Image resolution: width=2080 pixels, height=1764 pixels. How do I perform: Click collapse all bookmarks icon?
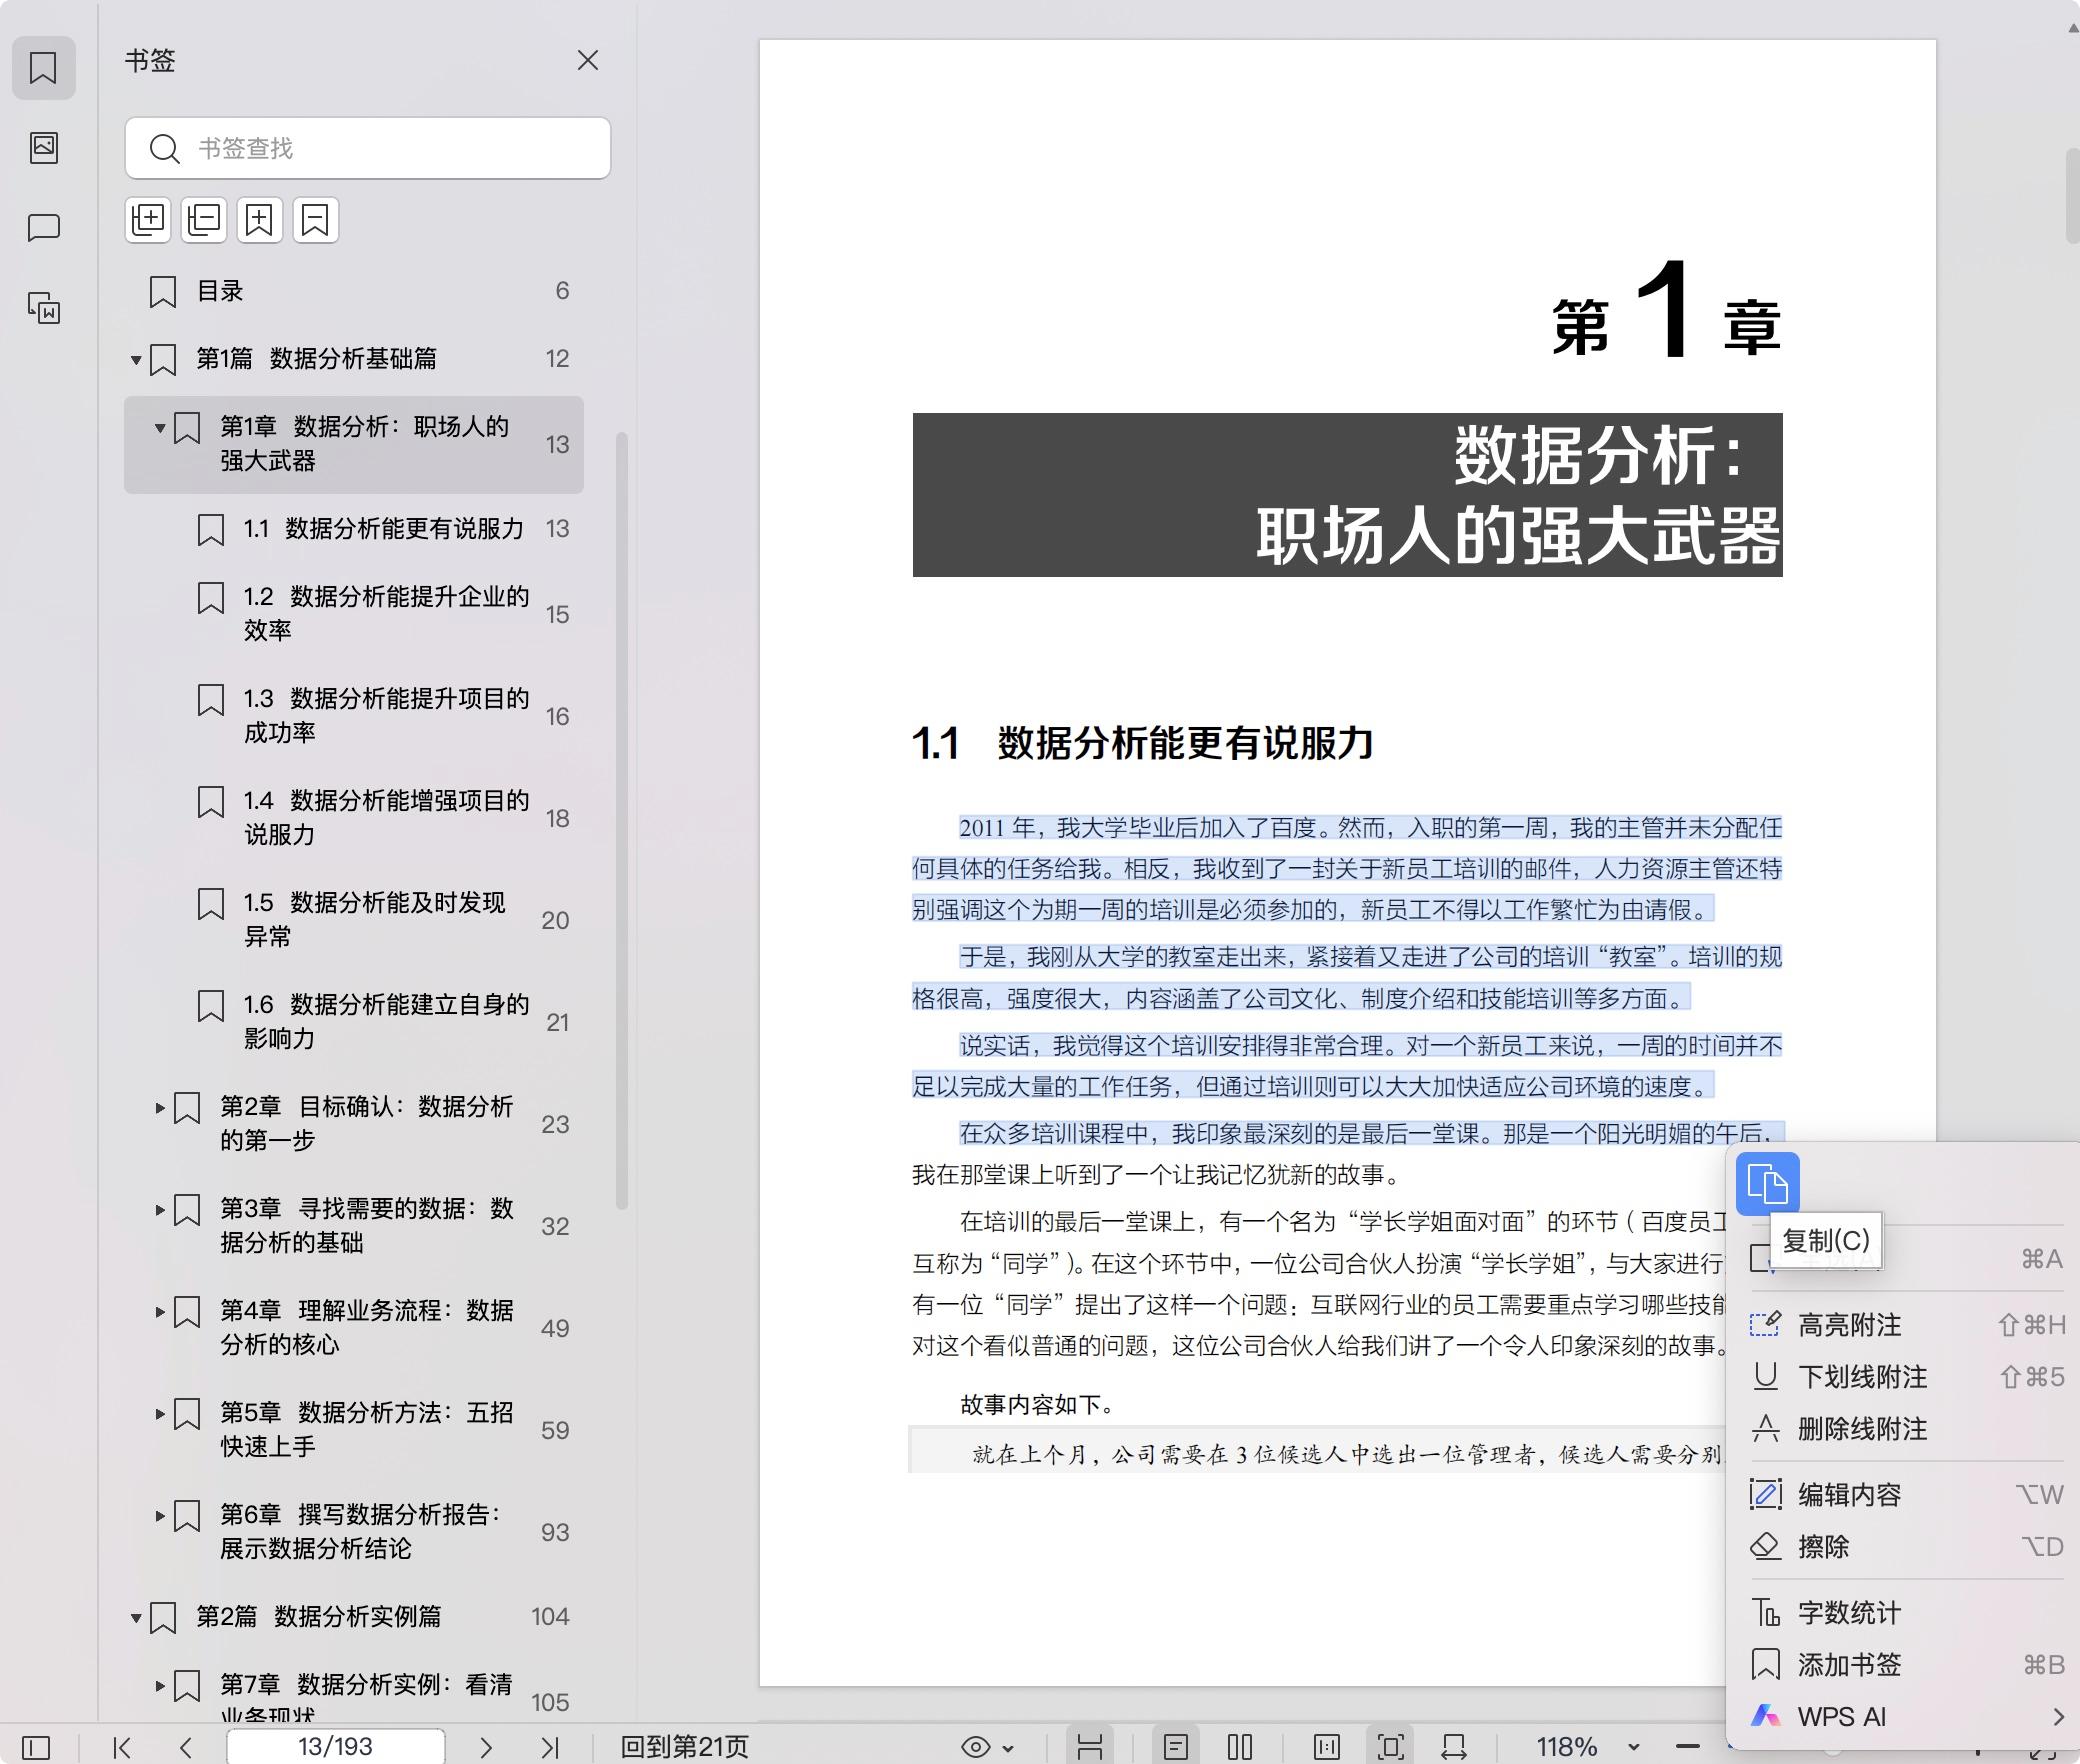[204, 220]
